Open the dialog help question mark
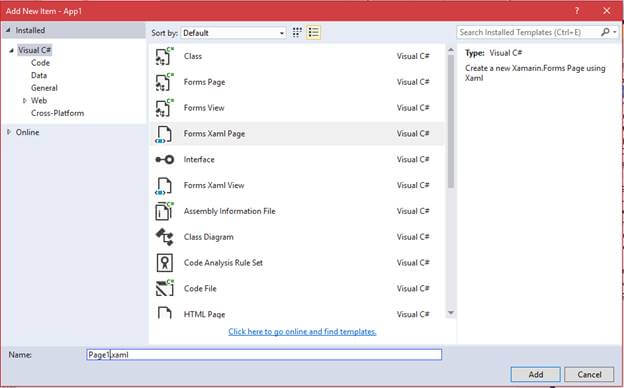 577,11
